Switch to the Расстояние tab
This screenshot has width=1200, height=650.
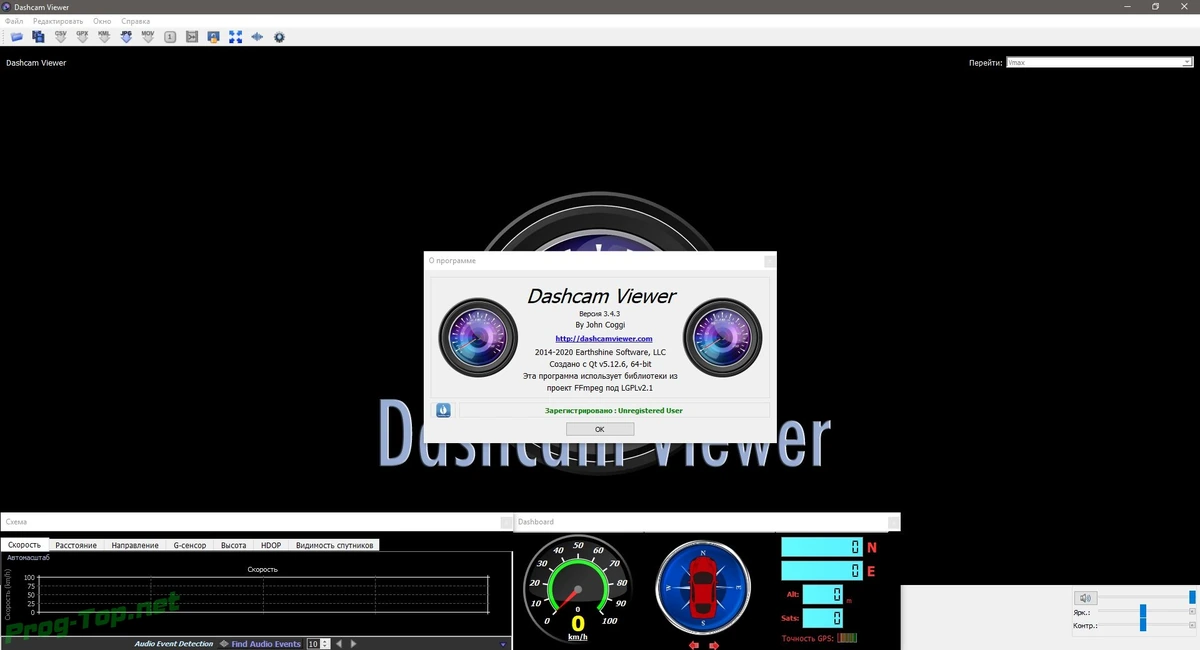(76, 545)
